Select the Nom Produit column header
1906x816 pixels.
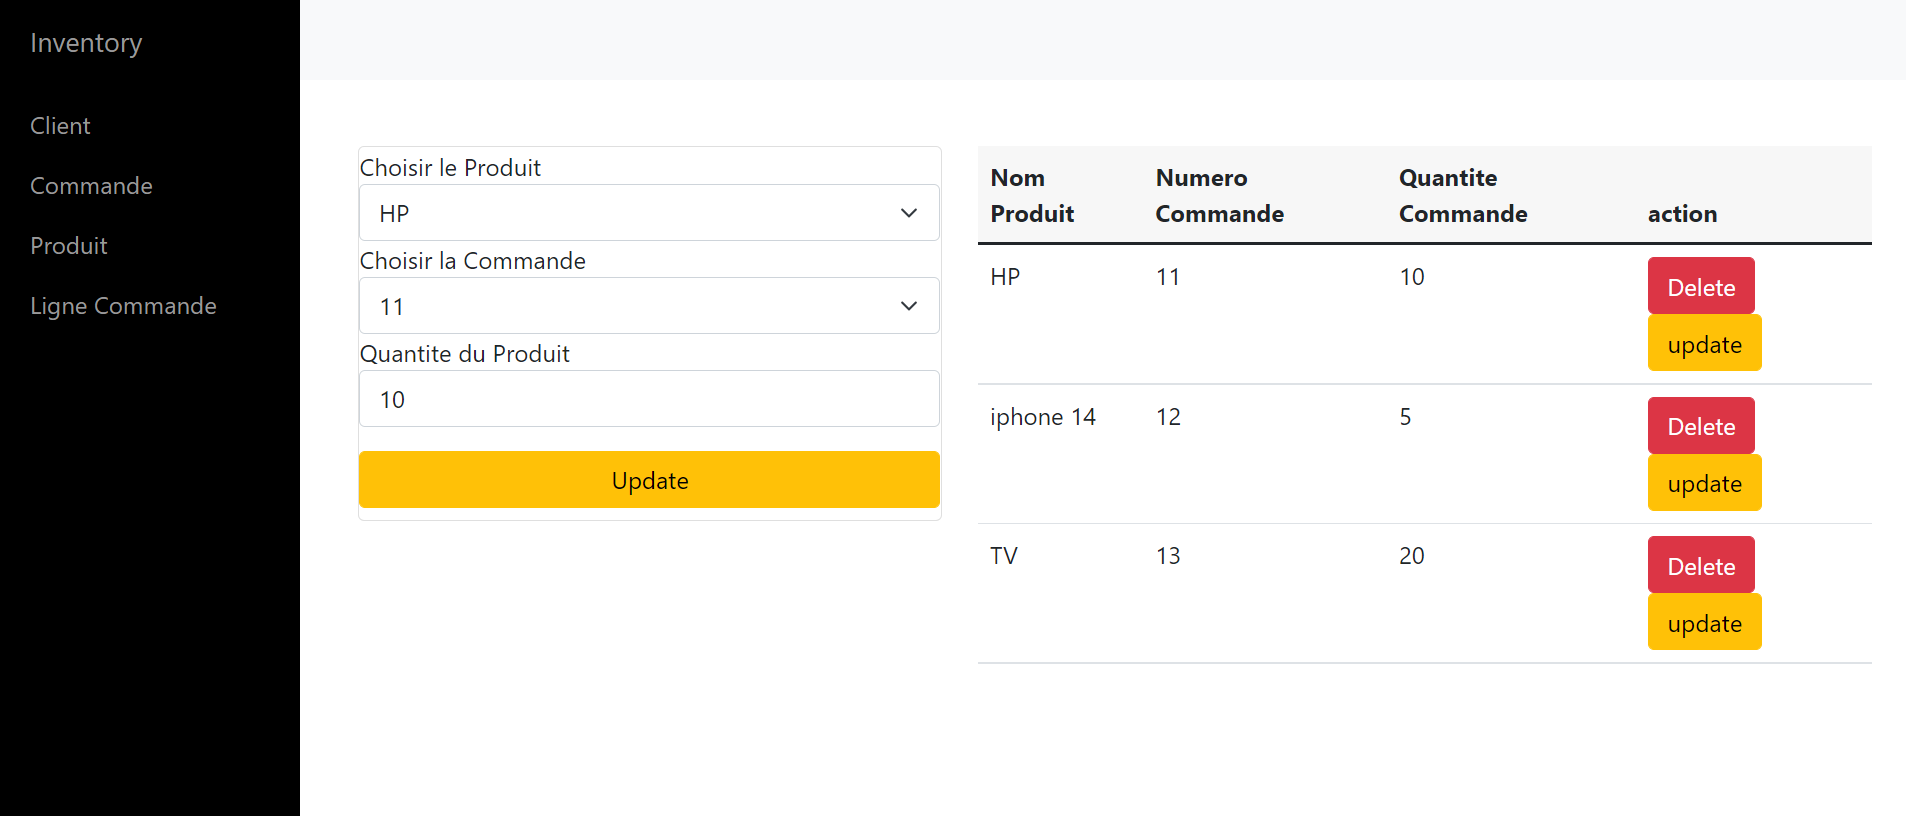pyautogui.click(x=1032, y=195)
